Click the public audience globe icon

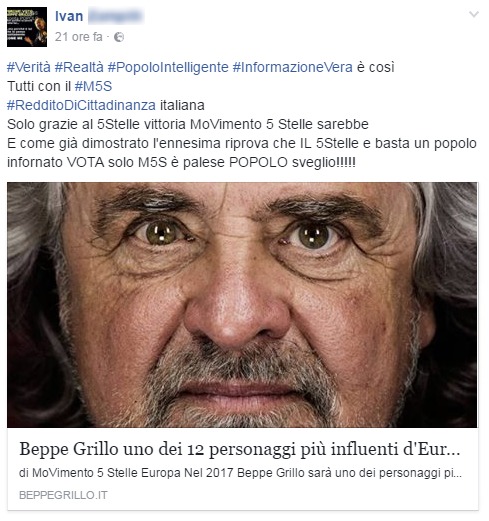click(x=119, y=37)
